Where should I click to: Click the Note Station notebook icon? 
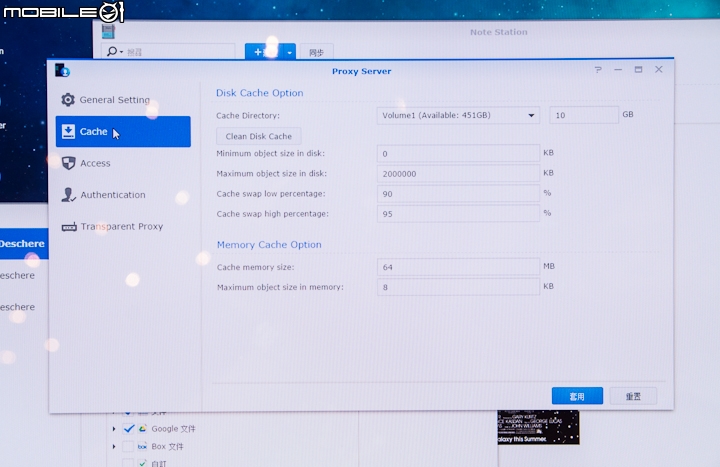[108, 32]
